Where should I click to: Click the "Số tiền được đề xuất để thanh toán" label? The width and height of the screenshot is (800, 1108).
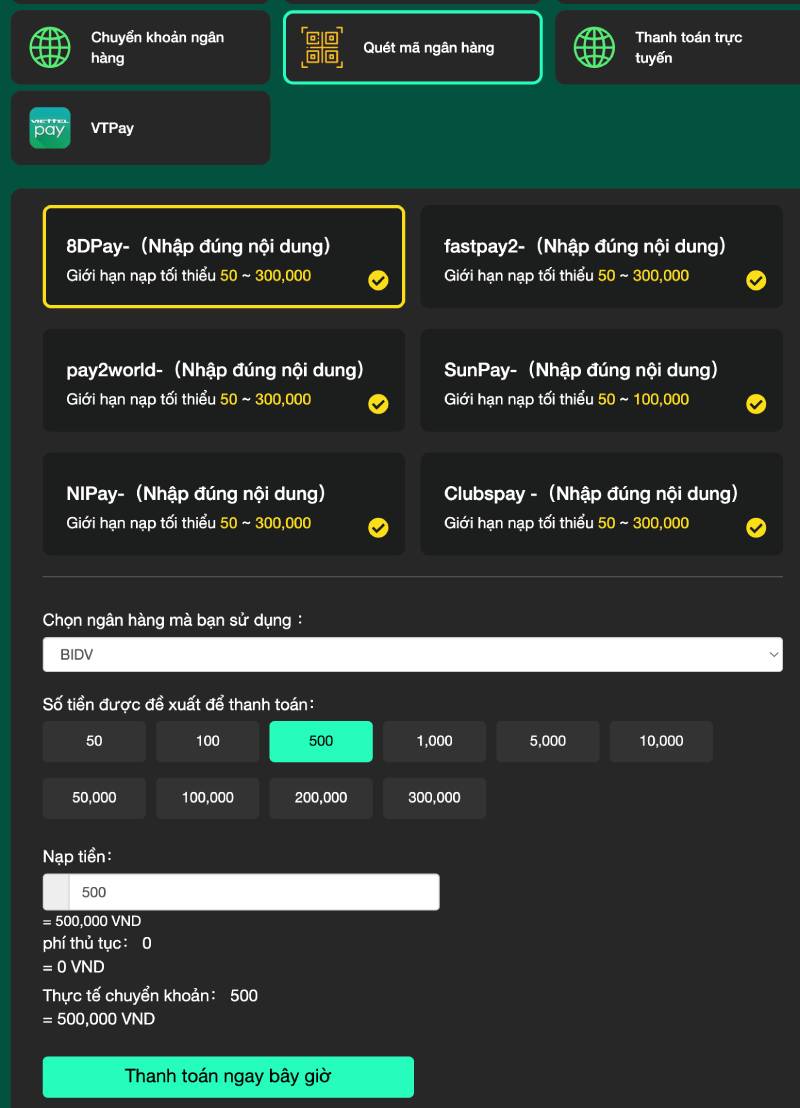[178, 705]
